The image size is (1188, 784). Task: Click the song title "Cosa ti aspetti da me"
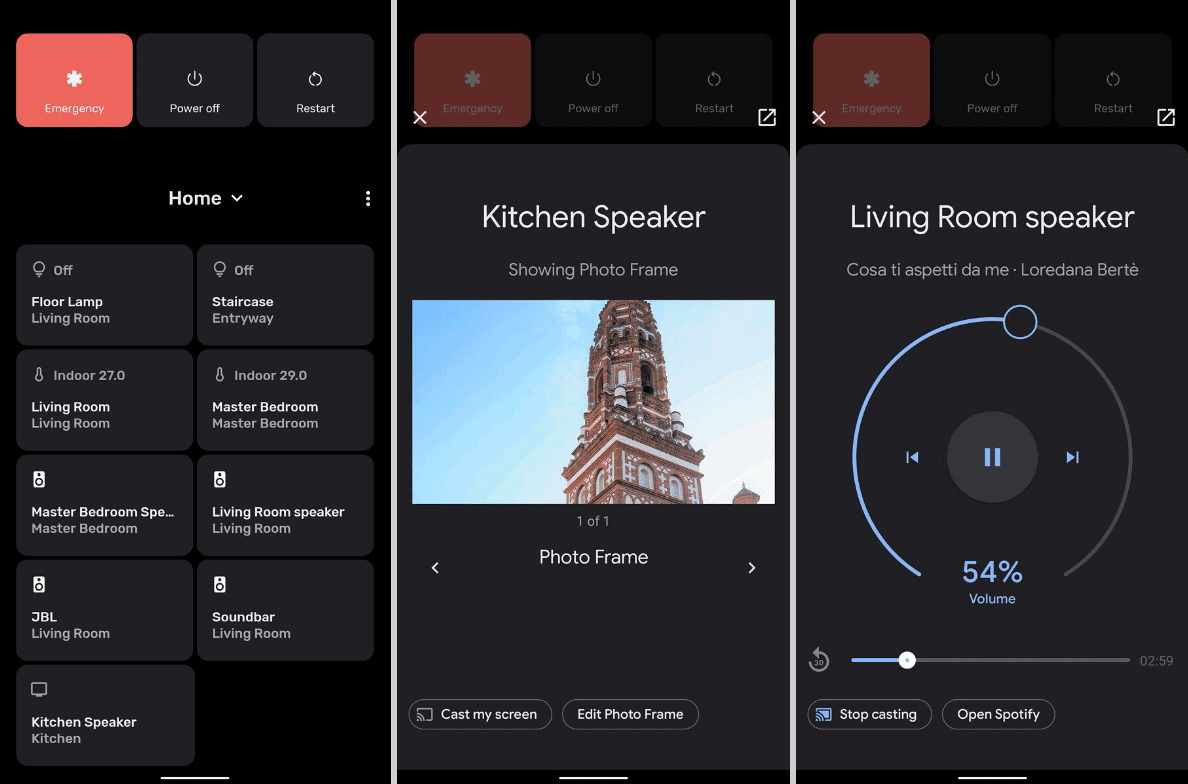tap(927, 270)
